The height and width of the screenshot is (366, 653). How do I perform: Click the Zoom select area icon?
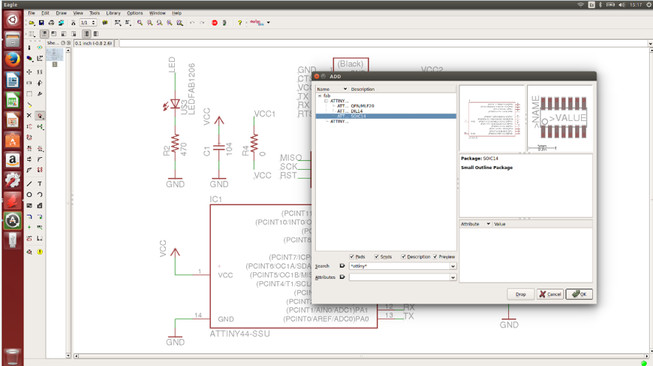179,22
